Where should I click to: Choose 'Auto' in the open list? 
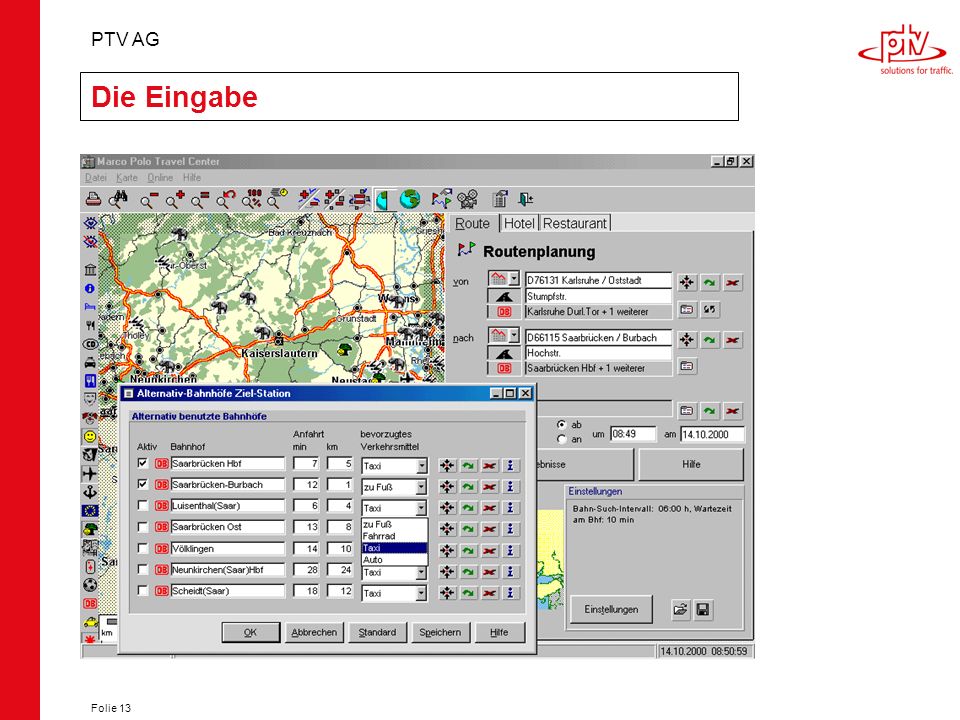tap(394, 560)
